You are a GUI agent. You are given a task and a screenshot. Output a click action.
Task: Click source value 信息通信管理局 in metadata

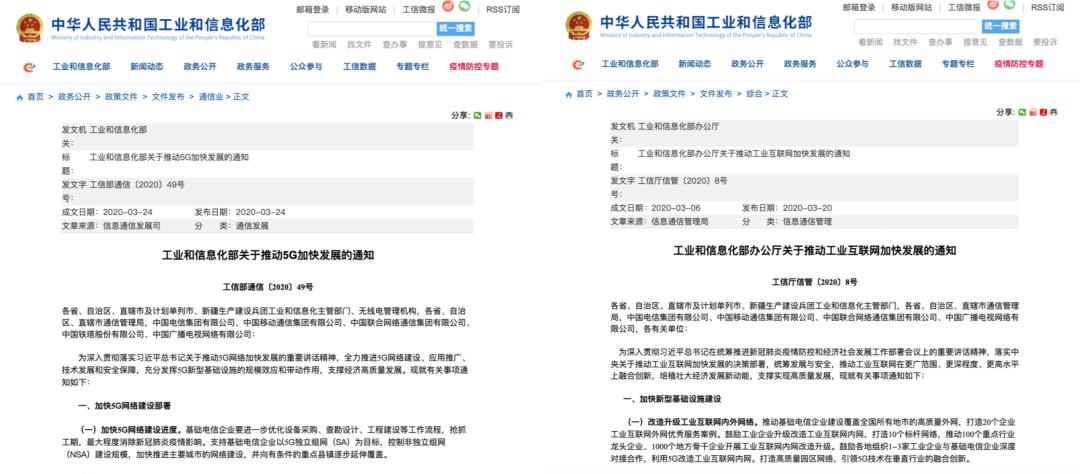(x=679, y=222)
